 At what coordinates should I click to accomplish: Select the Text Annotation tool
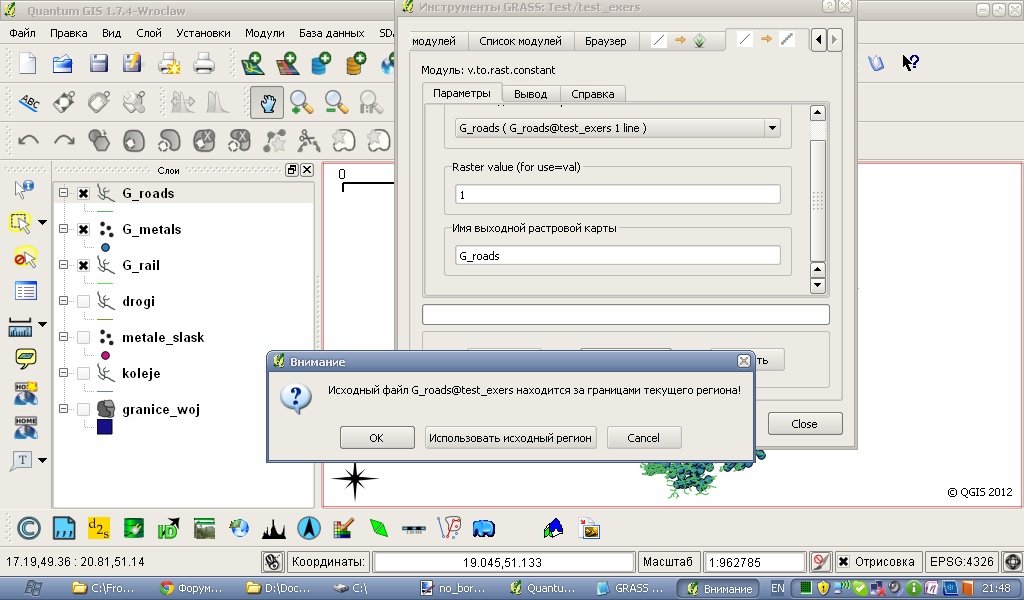[22, 460]
